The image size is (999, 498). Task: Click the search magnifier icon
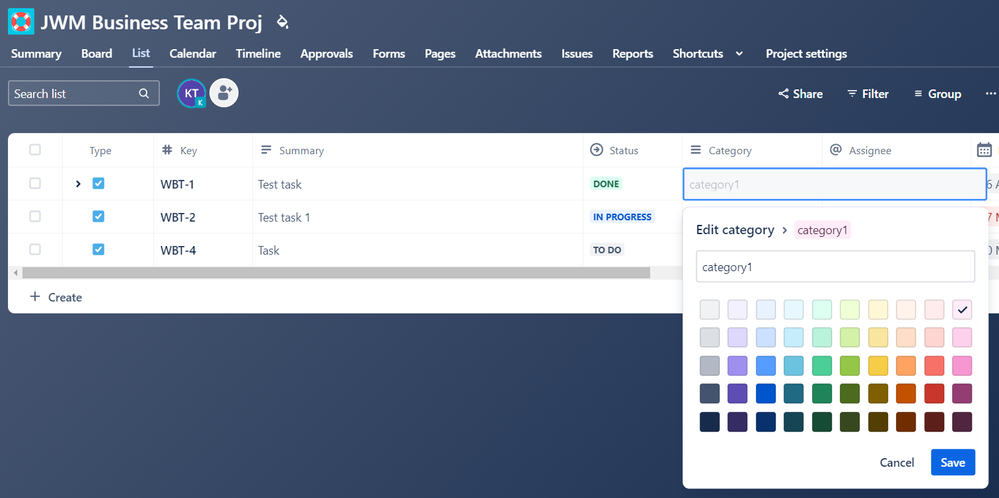click(145, 94)
